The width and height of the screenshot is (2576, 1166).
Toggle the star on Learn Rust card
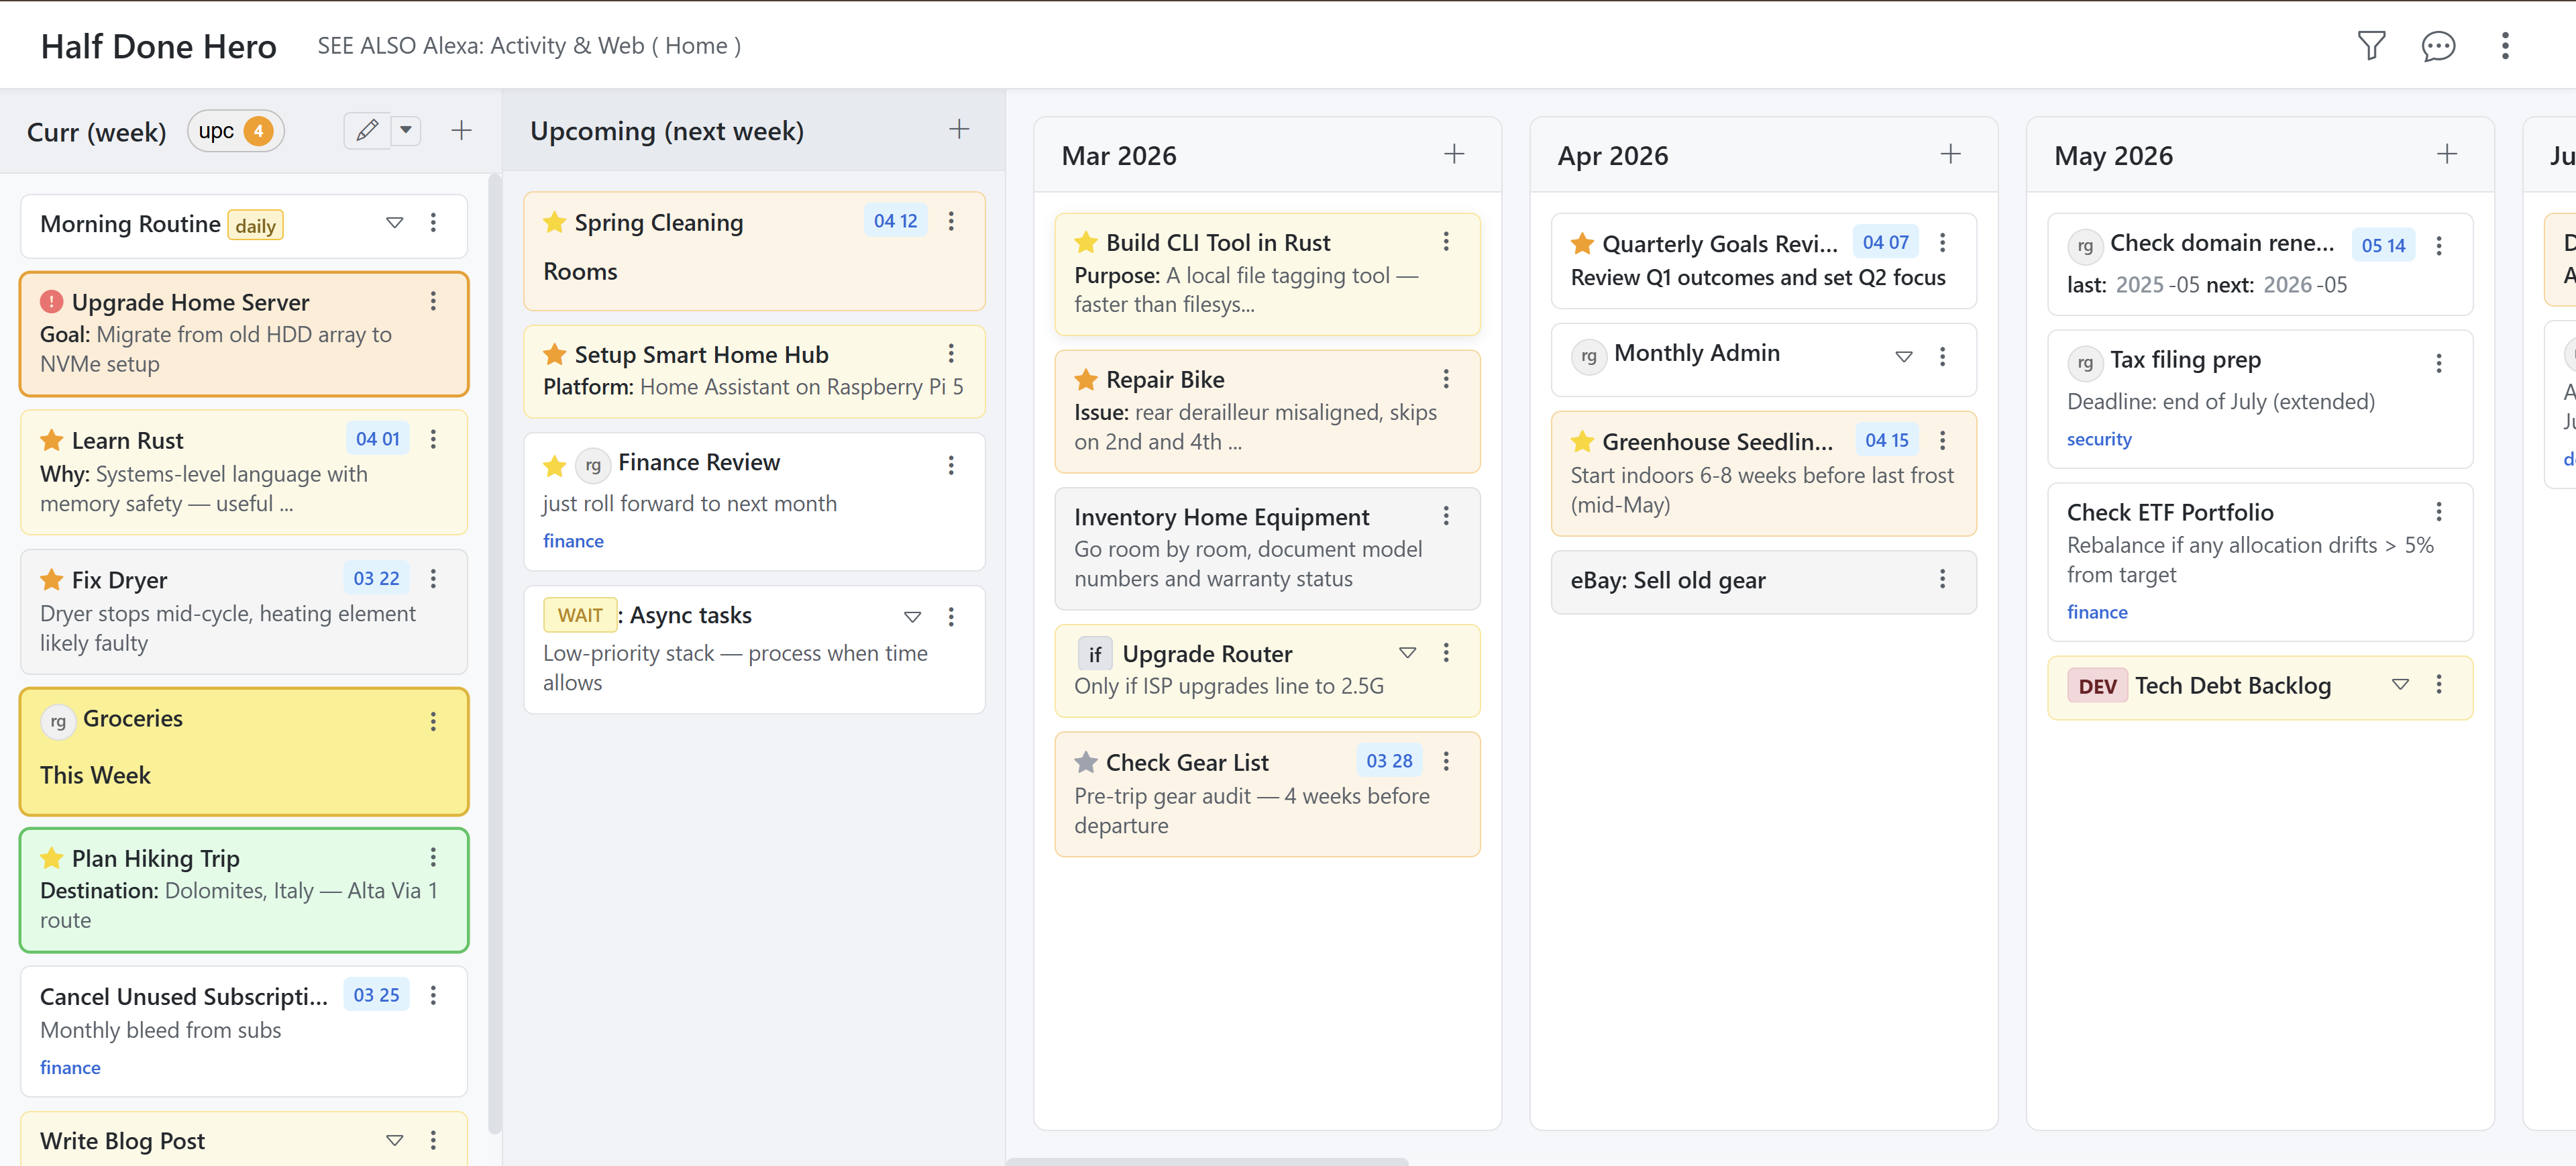(52, 440)
